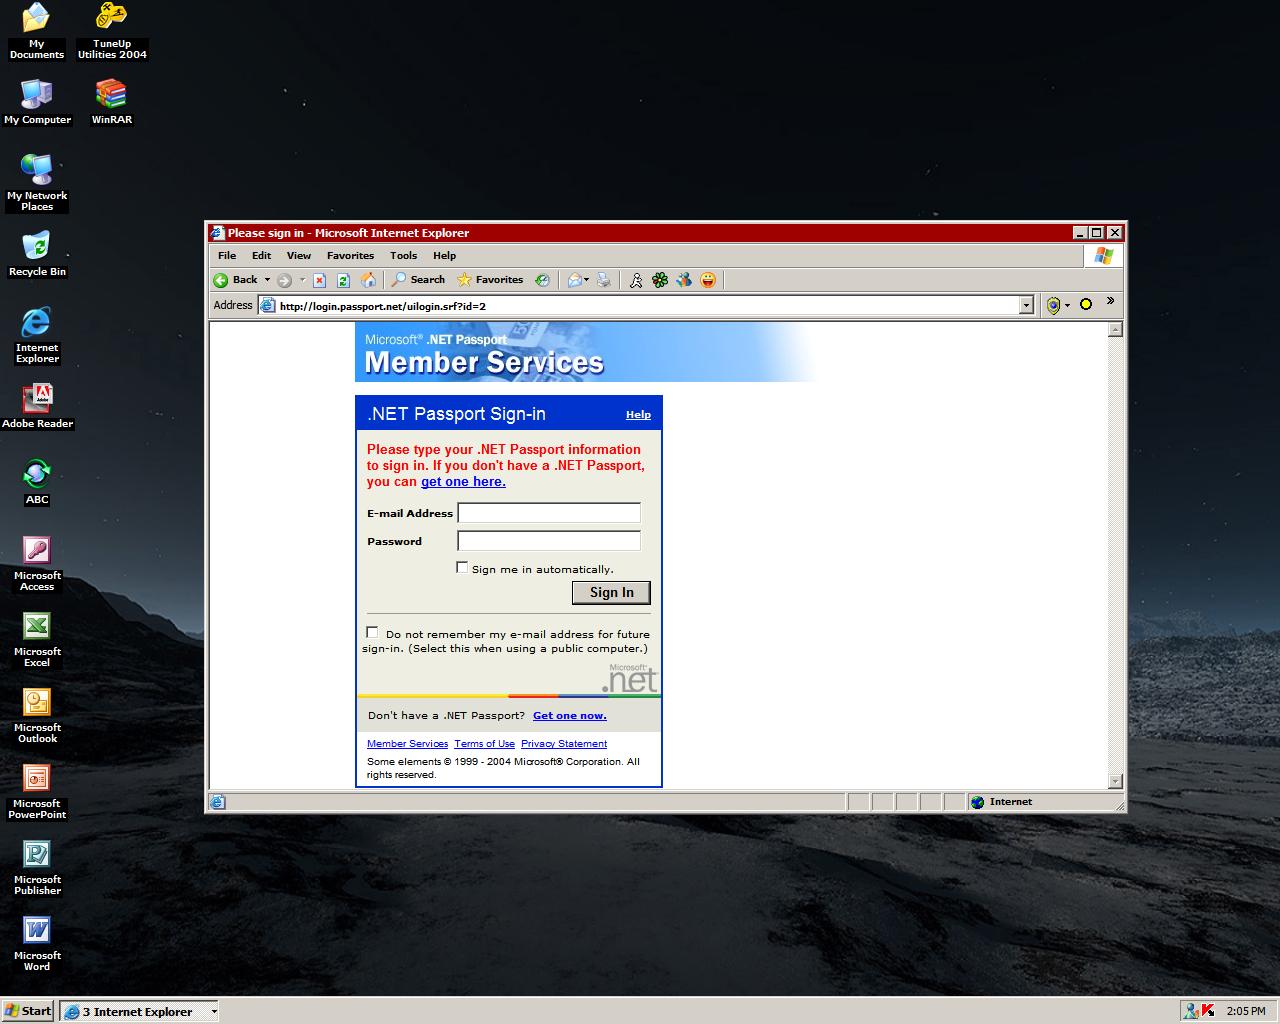The height and width of the screenshot is (1024, 1280).
Task: Click the Internet security zone icon in status bar
Action: pyautogui.click(x=977, y=801)
